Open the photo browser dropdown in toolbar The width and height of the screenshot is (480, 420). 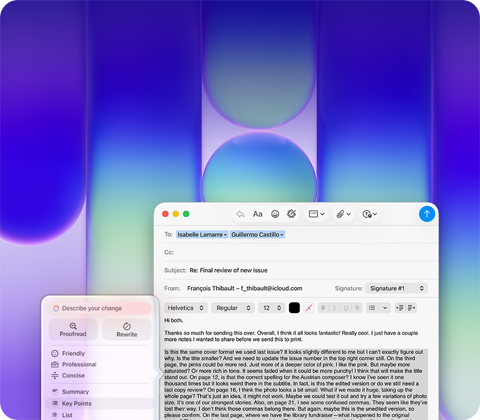(x=369, y=214)
